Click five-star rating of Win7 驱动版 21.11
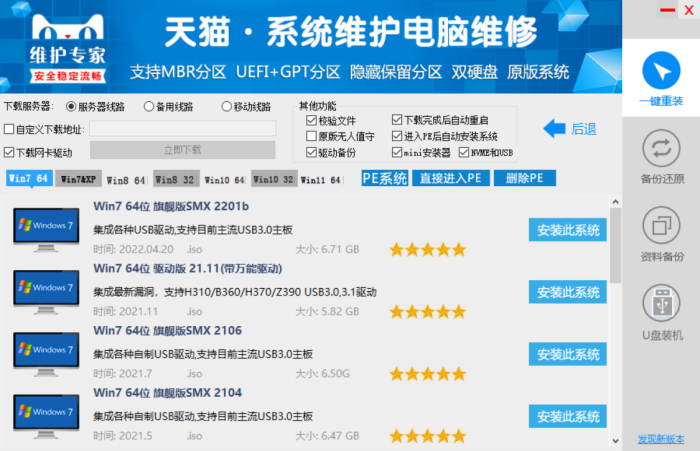Screen dimensions: 700x451 (427, 311)
